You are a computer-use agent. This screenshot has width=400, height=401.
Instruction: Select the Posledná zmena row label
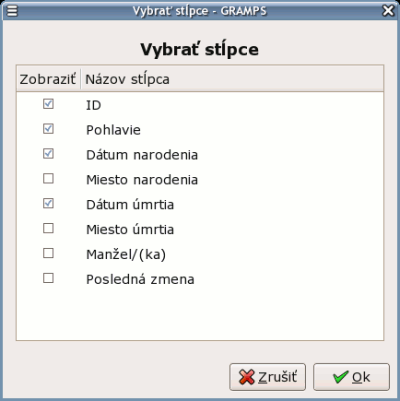pos(140,279)
